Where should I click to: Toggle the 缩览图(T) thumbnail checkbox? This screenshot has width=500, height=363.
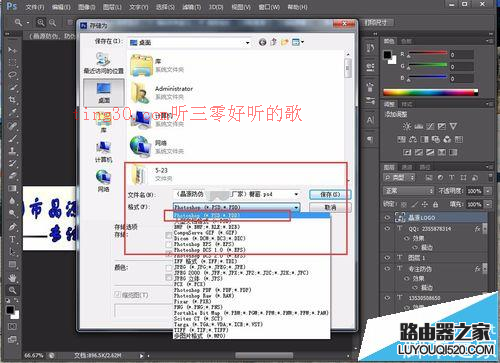pos(117,294)
